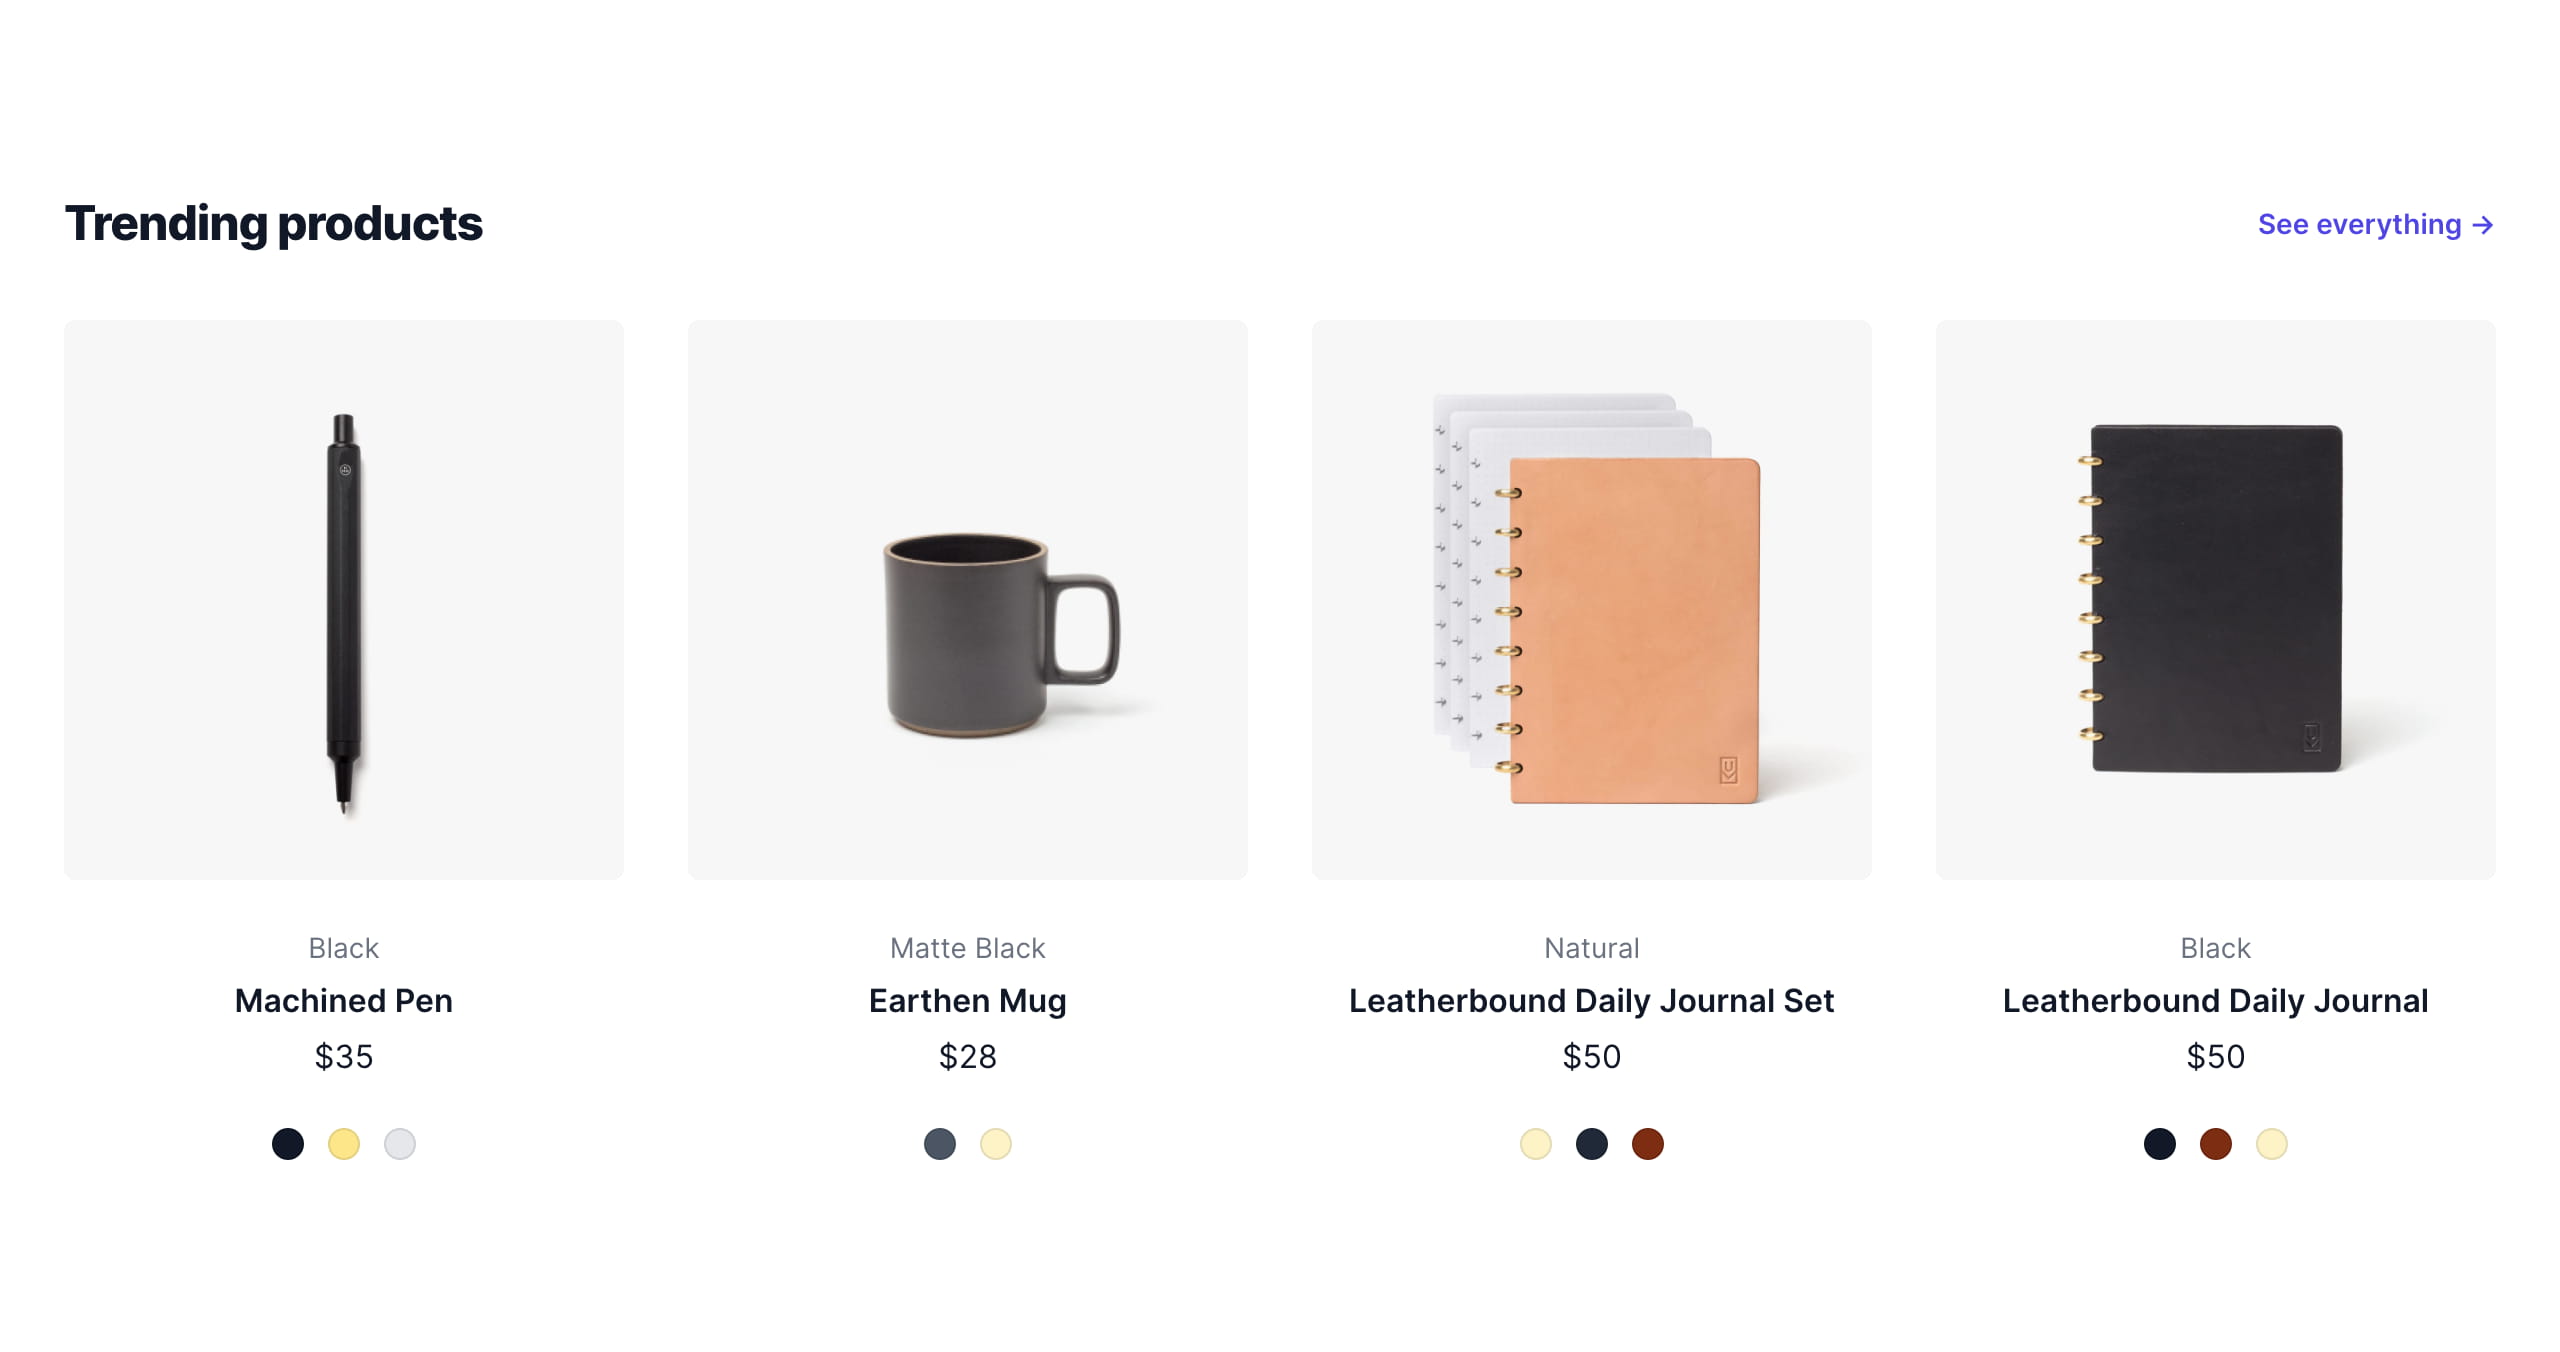Select cream swatch under Journal Set
The width and height of the screenshot is (2560, 1352).
click(x=1536, y=1144)
